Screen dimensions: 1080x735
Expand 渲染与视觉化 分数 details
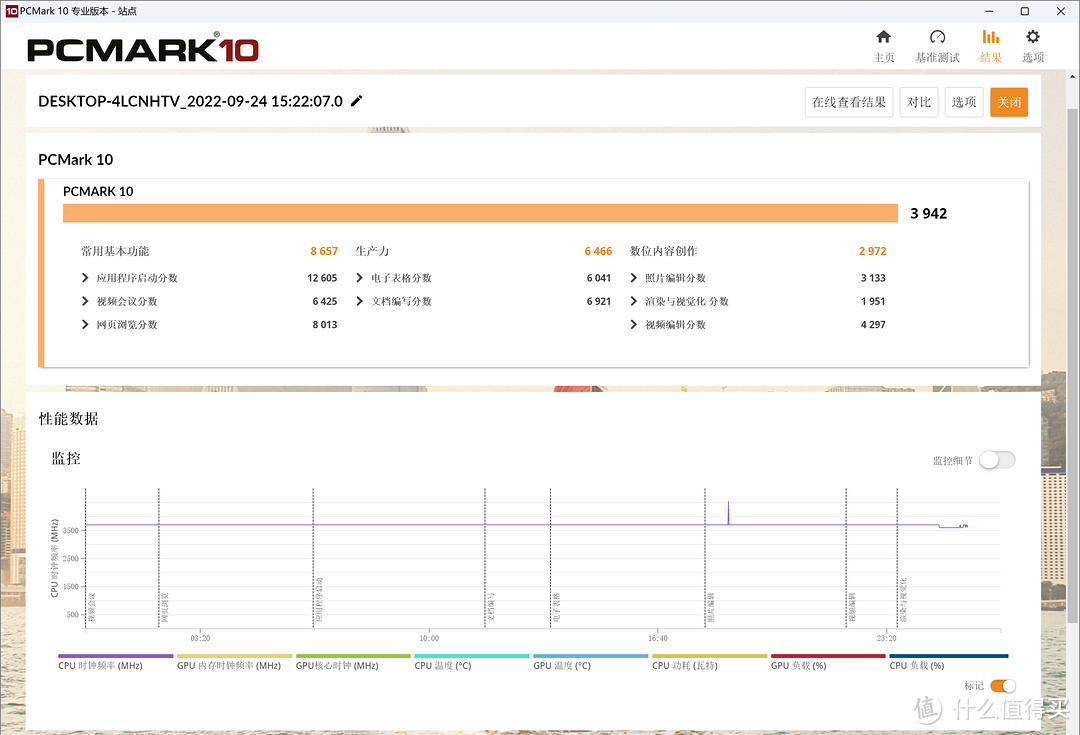(634, 301)
